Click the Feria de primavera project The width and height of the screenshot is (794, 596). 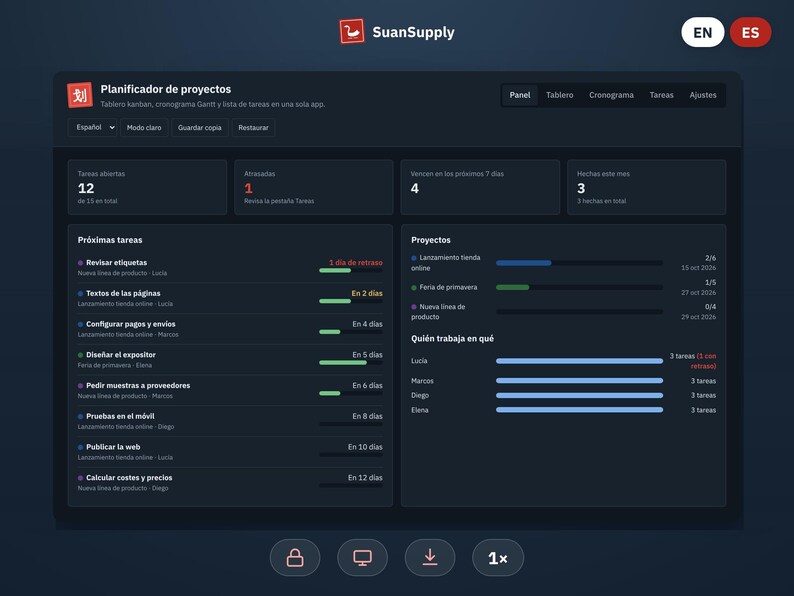pyautogui.click(x=564, y=287)
